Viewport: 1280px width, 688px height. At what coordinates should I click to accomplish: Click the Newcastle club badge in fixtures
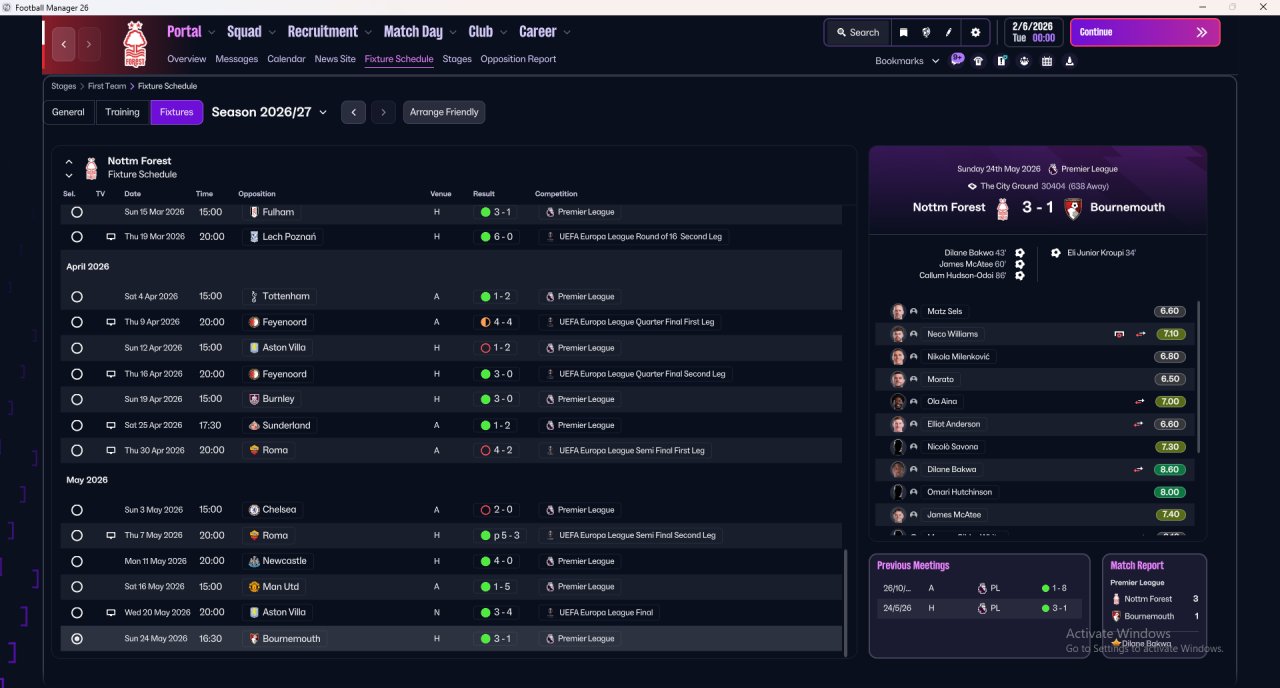(x=253, y=561)
